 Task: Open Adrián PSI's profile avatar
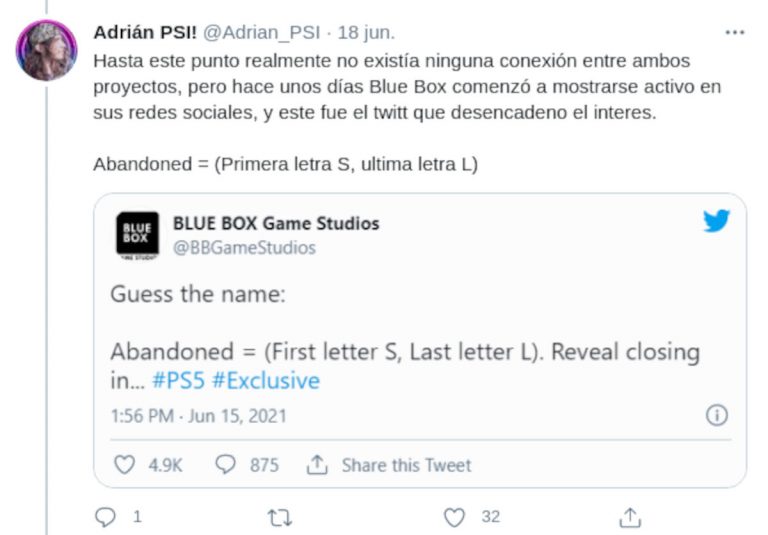tap(46, 50)
